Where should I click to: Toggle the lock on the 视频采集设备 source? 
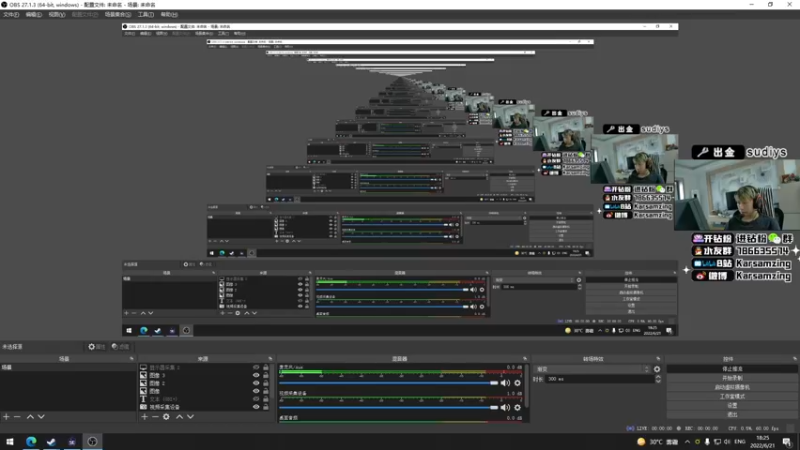[x=266, y=407]
